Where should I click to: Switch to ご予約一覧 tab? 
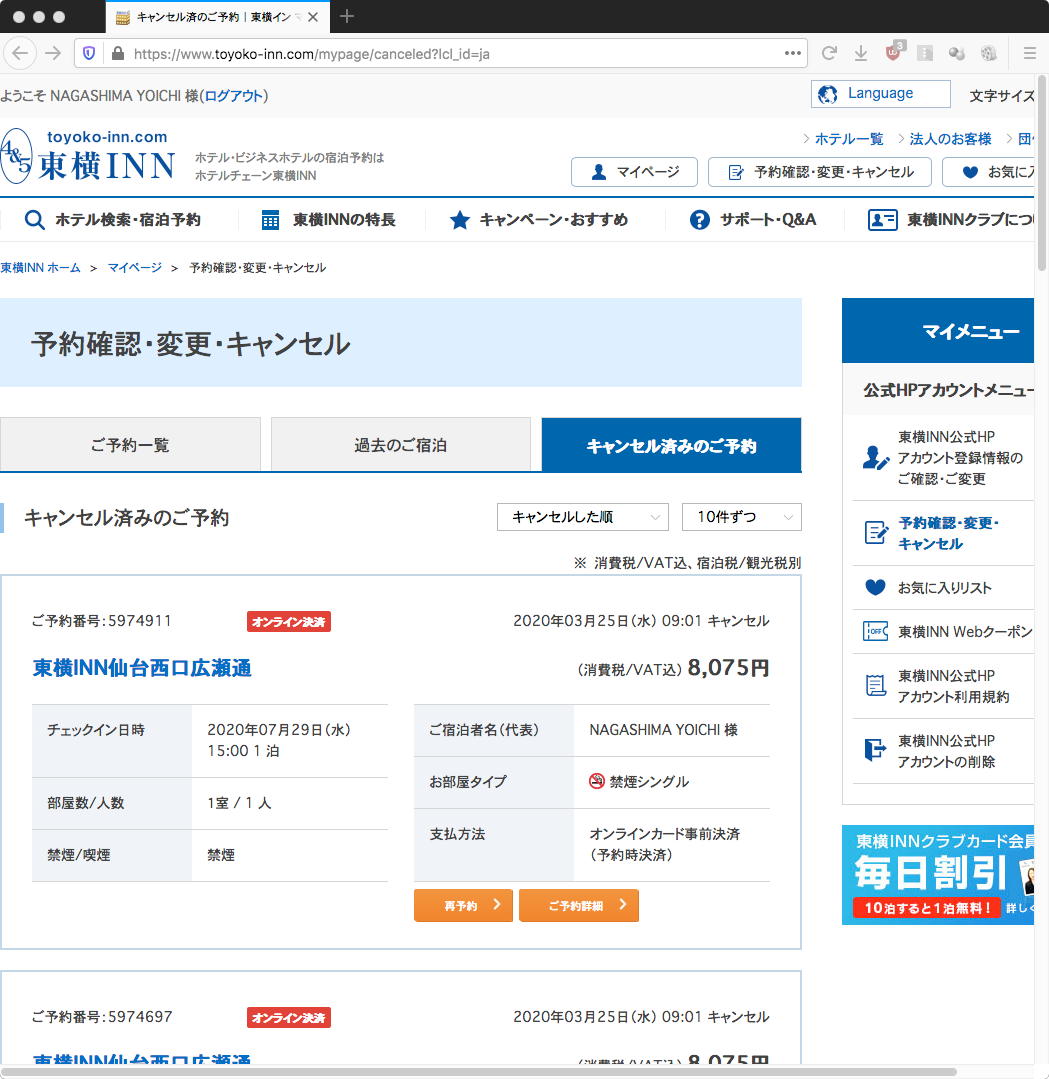click(x=130, y=445)
